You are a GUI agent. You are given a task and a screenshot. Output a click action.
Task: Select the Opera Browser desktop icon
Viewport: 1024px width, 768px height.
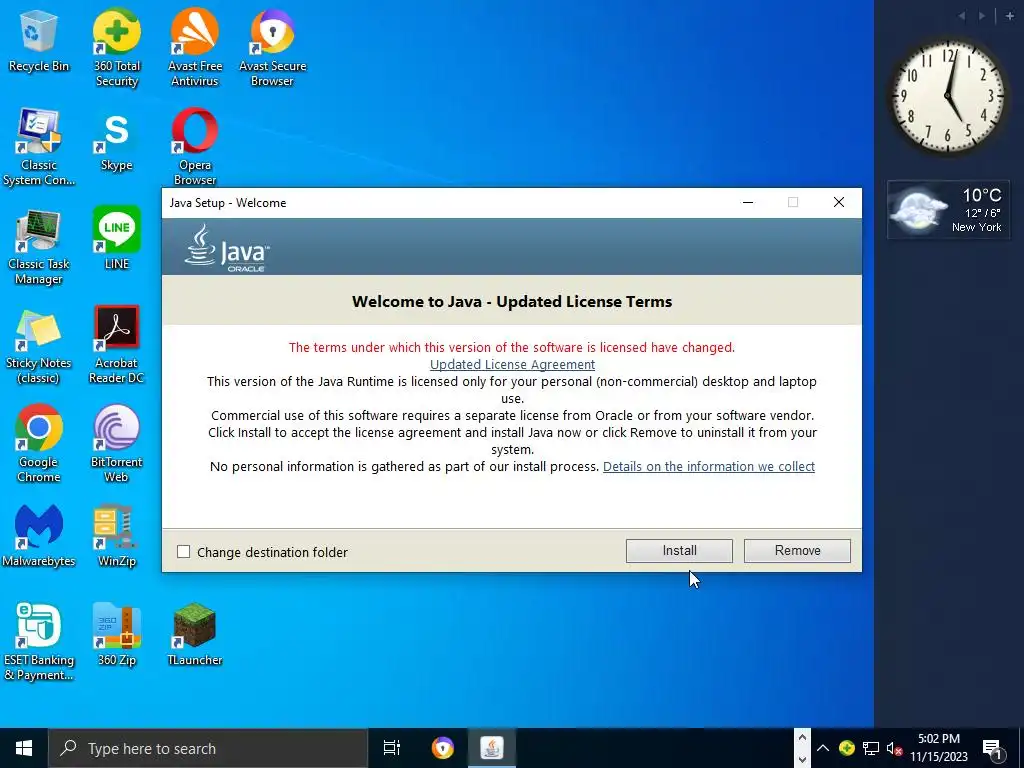click(195, 147)
